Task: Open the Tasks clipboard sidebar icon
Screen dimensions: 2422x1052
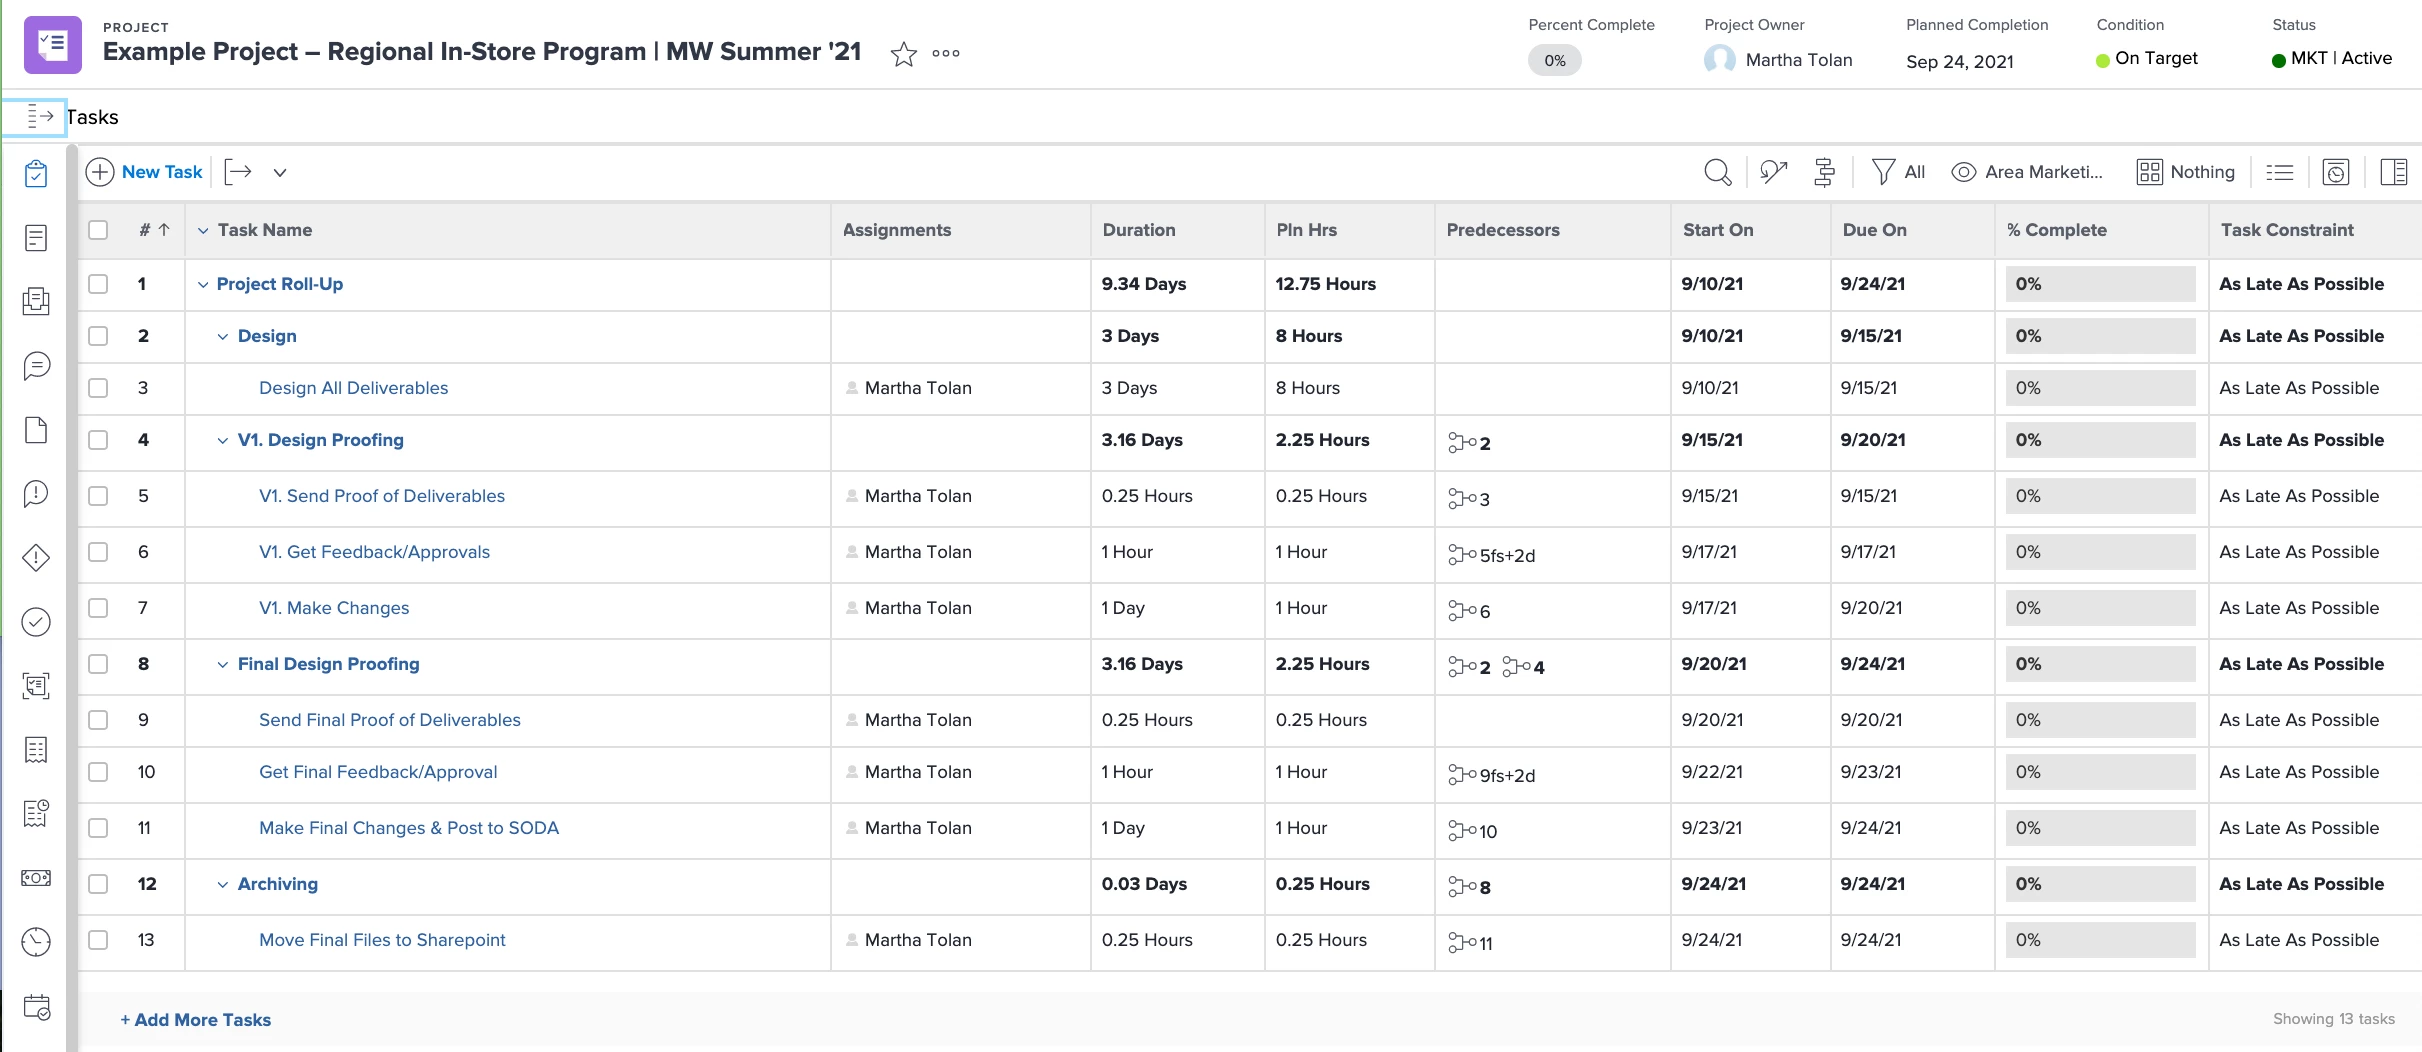Action: point(36,174)
